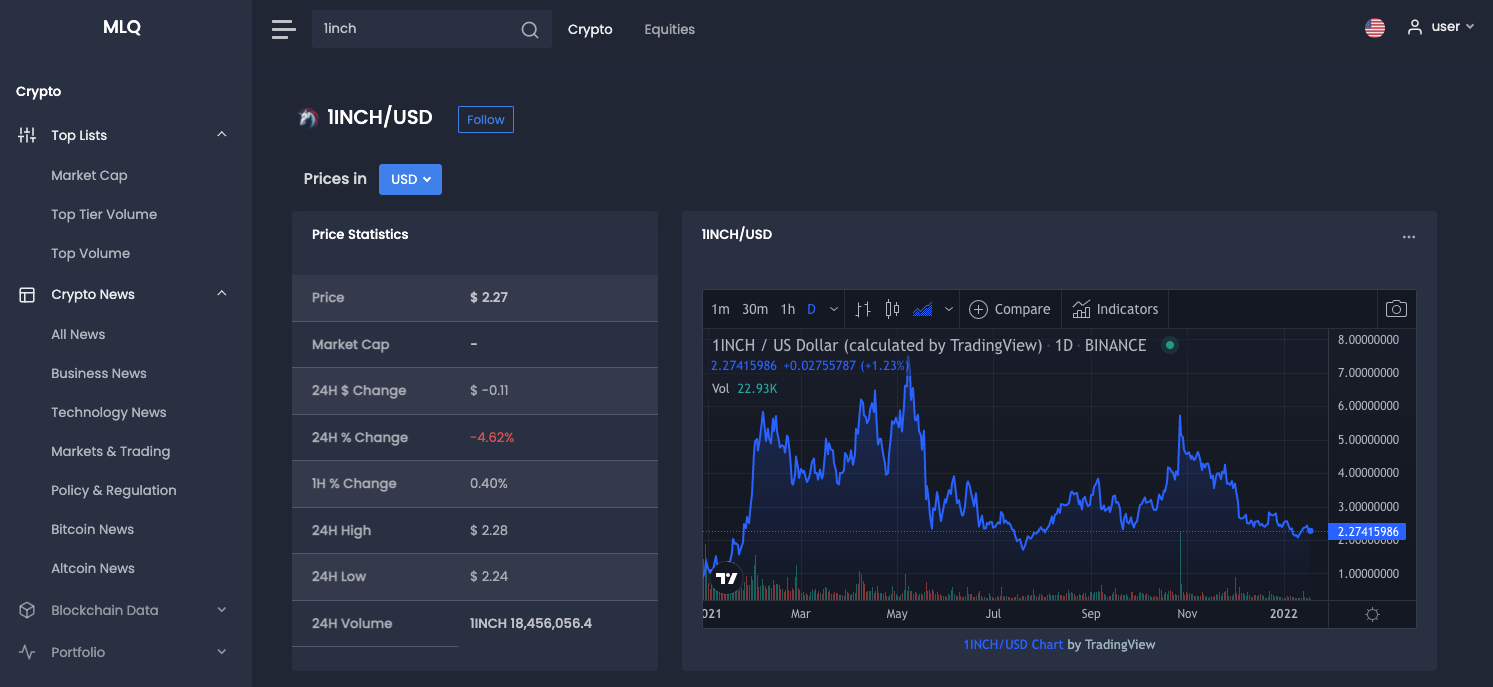Open Altcoin News
This screenshot has height=687, width=1493.
click(x=93, y=568)
